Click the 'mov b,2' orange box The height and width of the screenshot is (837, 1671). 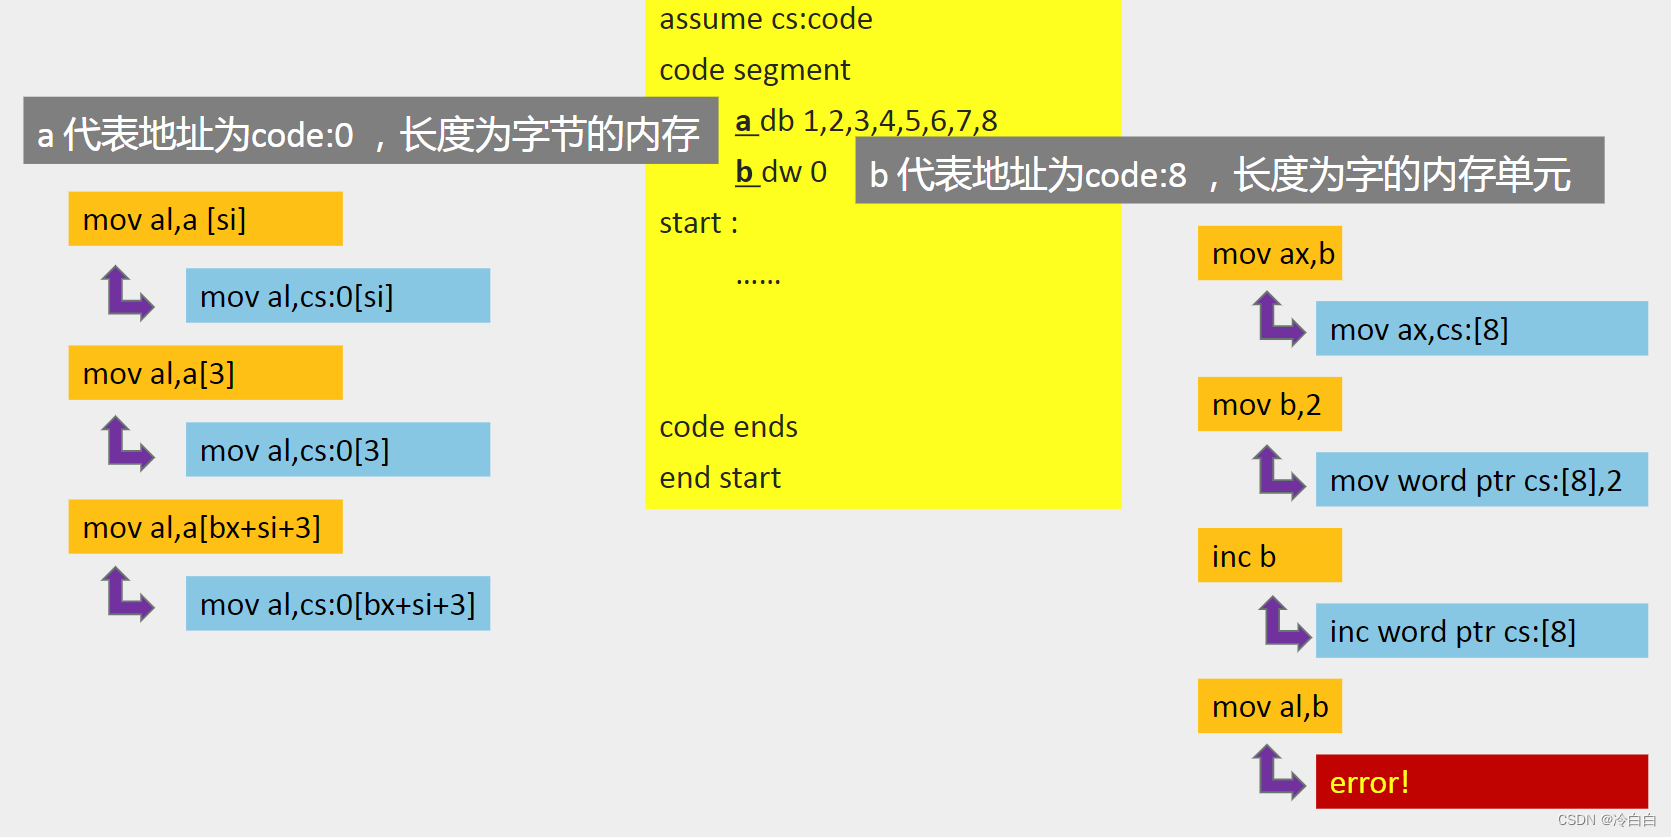(x=1270, y=404)
